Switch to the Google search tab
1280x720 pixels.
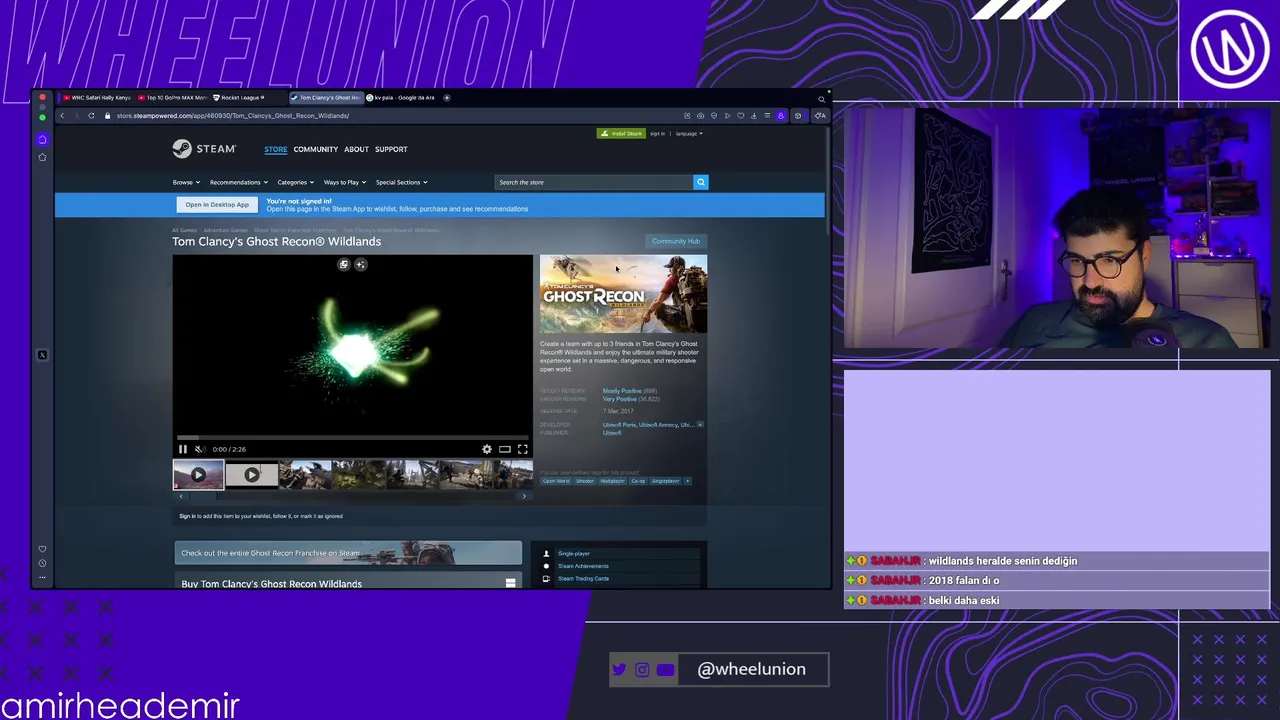tap(402, 98)
